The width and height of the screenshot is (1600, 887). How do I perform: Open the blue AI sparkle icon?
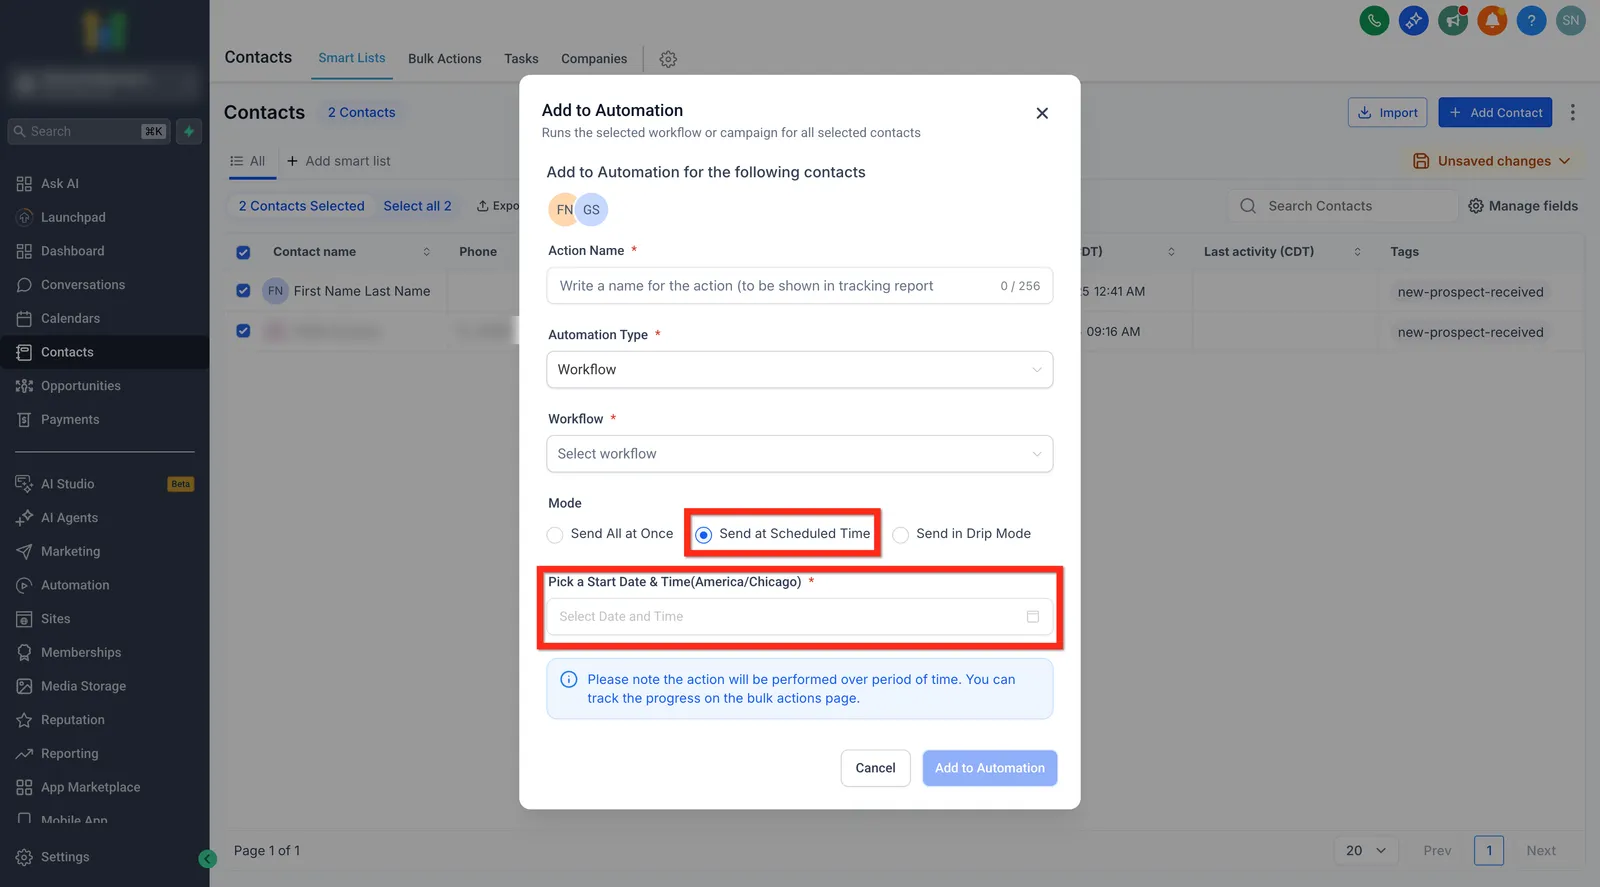1413,20
